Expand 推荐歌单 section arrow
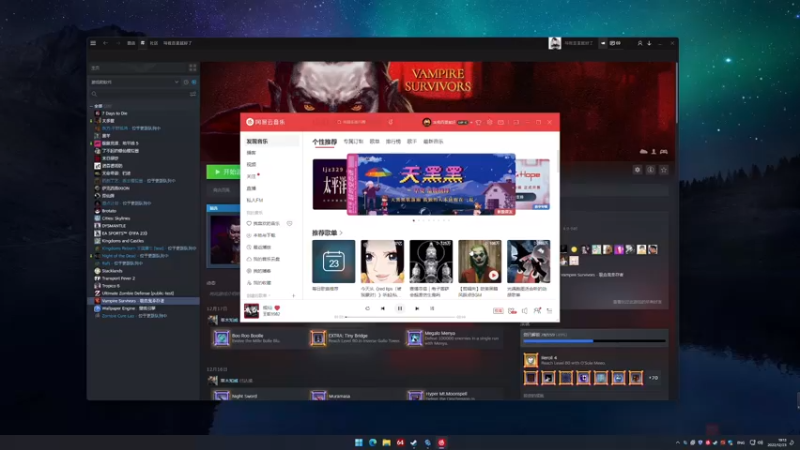Image resolution: width=800 pixels, height=450 pixels. [341, 233]
